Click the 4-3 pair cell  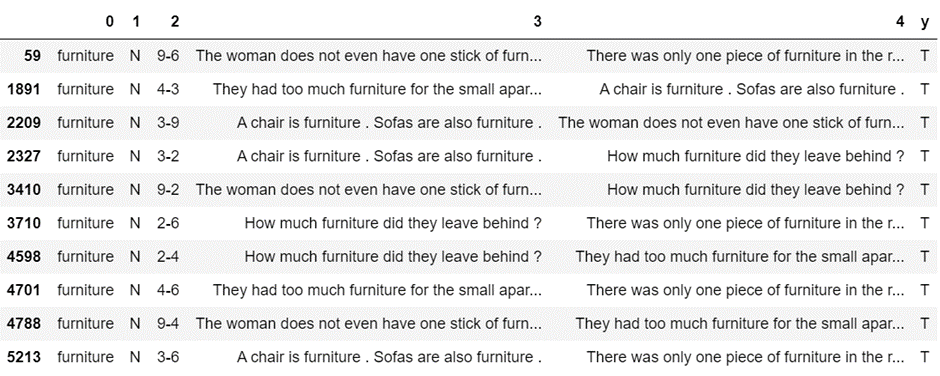167,89
